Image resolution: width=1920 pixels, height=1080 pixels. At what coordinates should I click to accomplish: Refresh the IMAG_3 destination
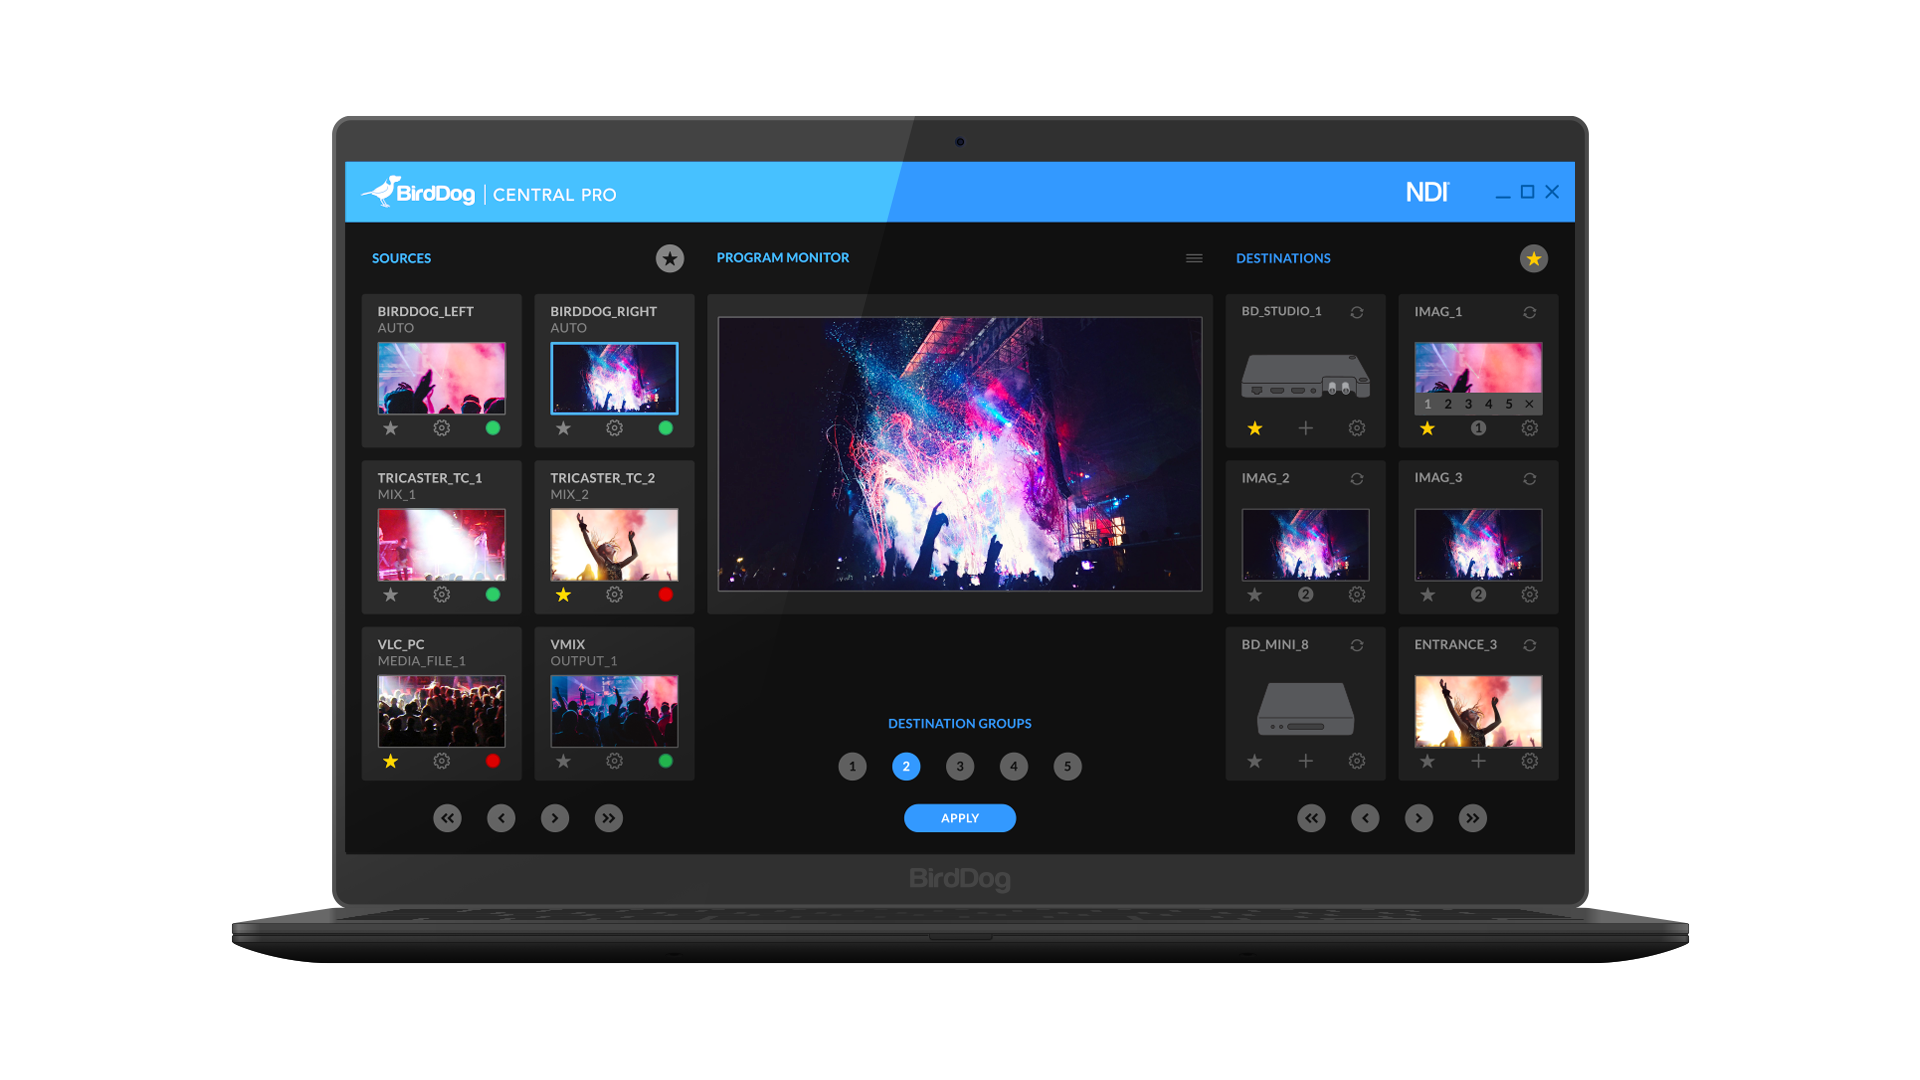tap(1530, 479)
